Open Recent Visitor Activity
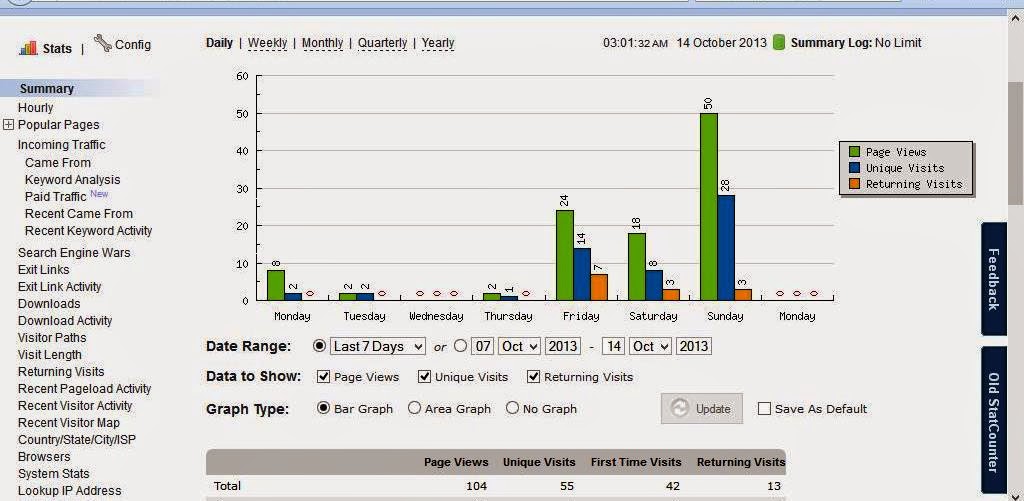 [75, 406]
